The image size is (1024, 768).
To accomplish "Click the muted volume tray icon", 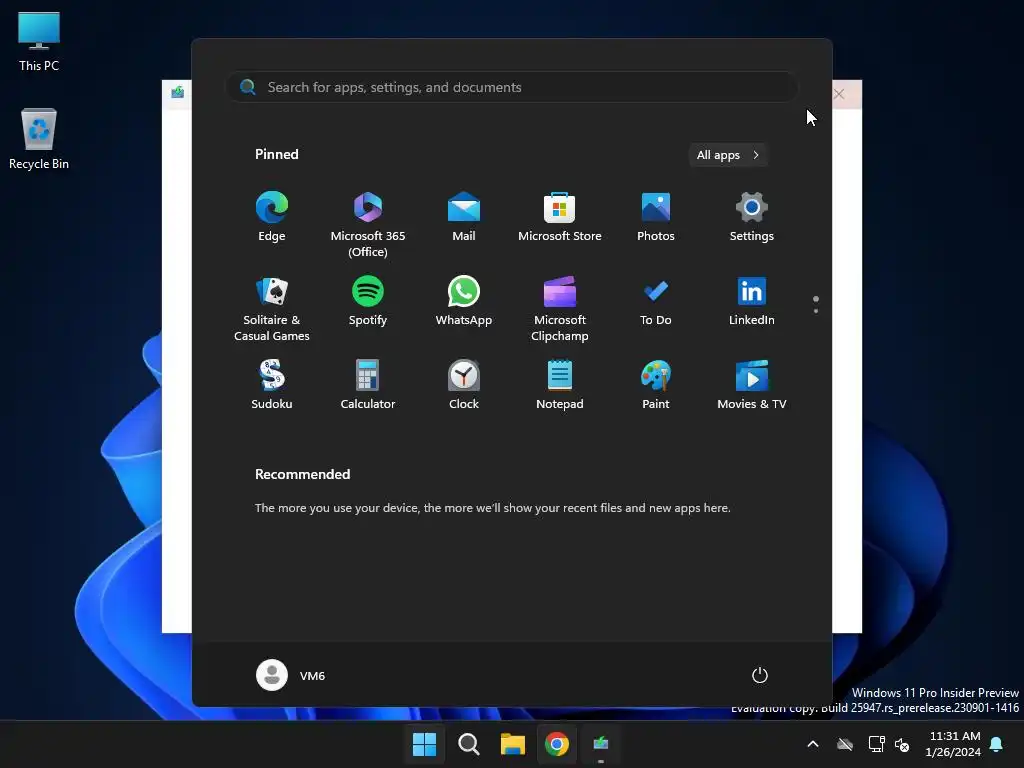I will tap(903, 744).
